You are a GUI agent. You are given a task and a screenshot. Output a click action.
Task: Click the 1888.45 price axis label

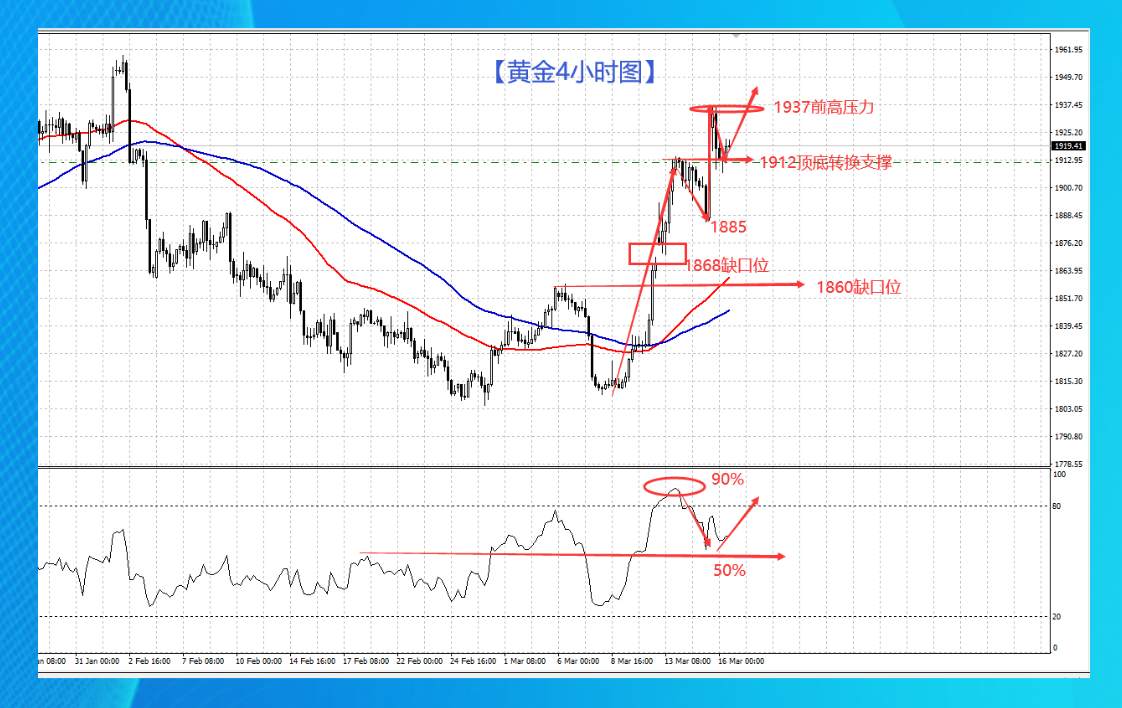click(1069, 215)
